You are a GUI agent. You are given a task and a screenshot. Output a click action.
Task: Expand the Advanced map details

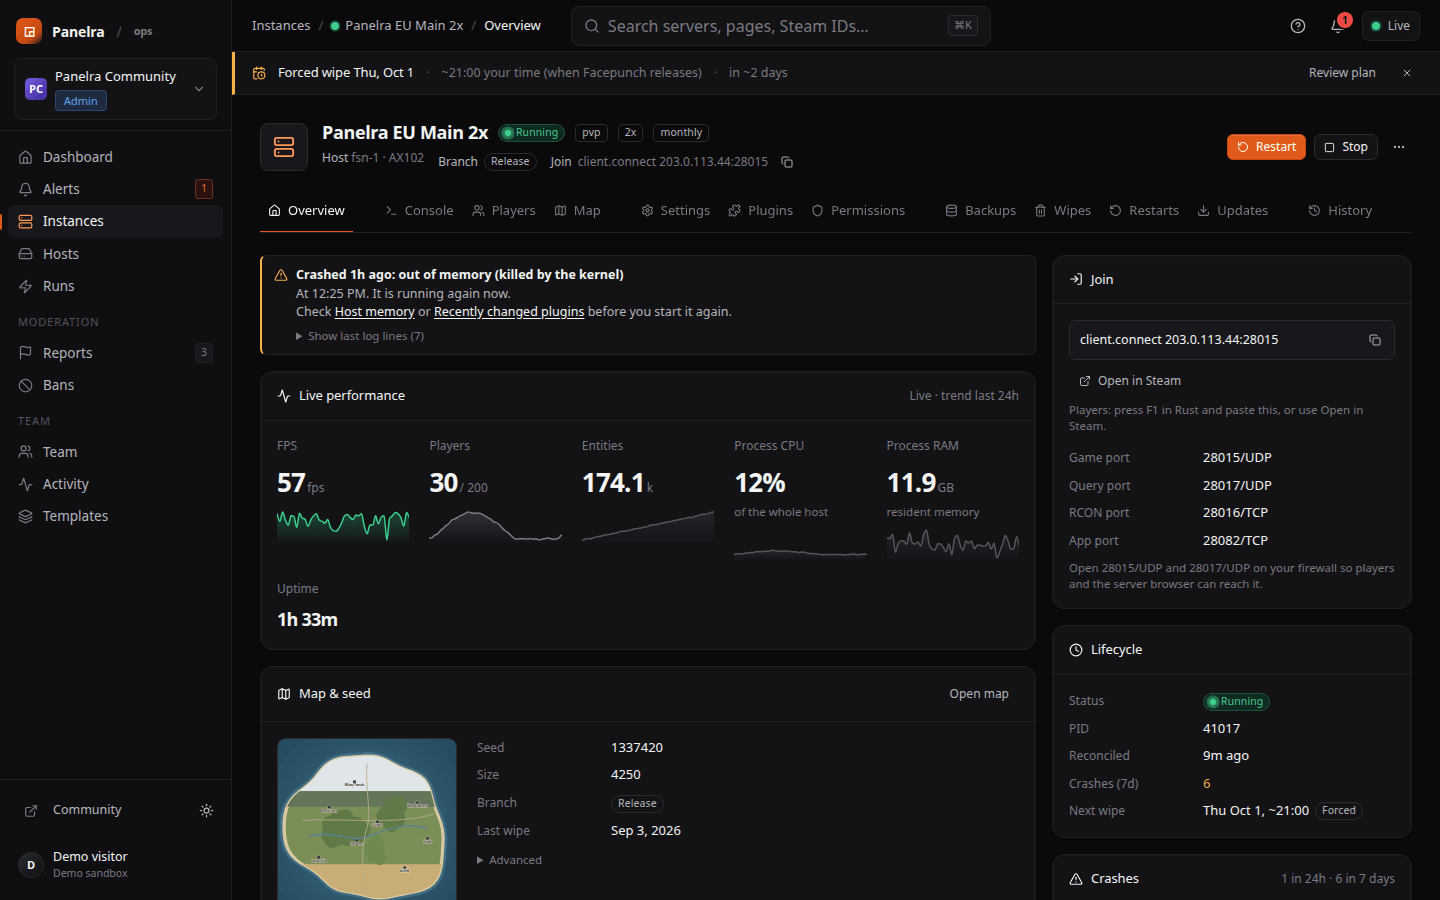pyautogui.click(x=509, y=860)
